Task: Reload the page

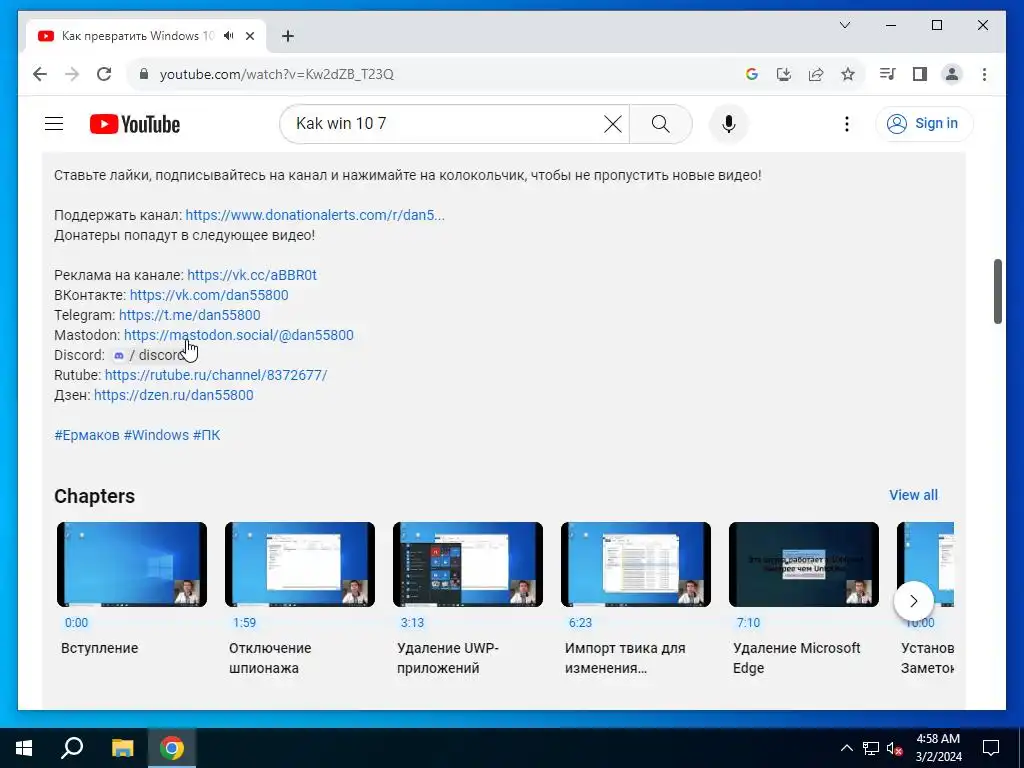Action: coord(104,74)
